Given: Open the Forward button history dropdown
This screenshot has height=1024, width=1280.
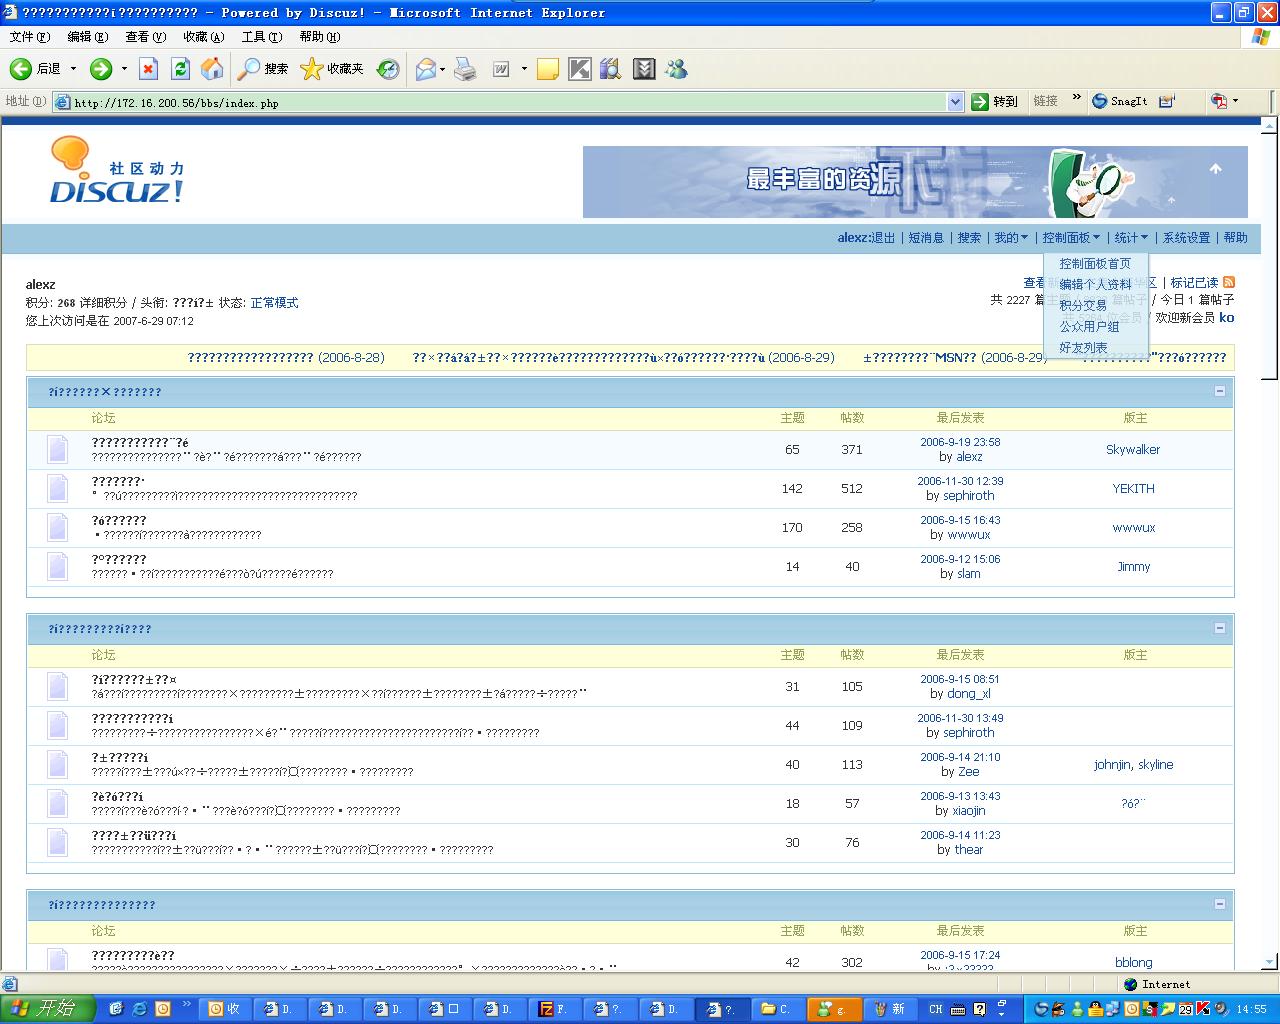Looking at the screenshot, I should point(124,69).
